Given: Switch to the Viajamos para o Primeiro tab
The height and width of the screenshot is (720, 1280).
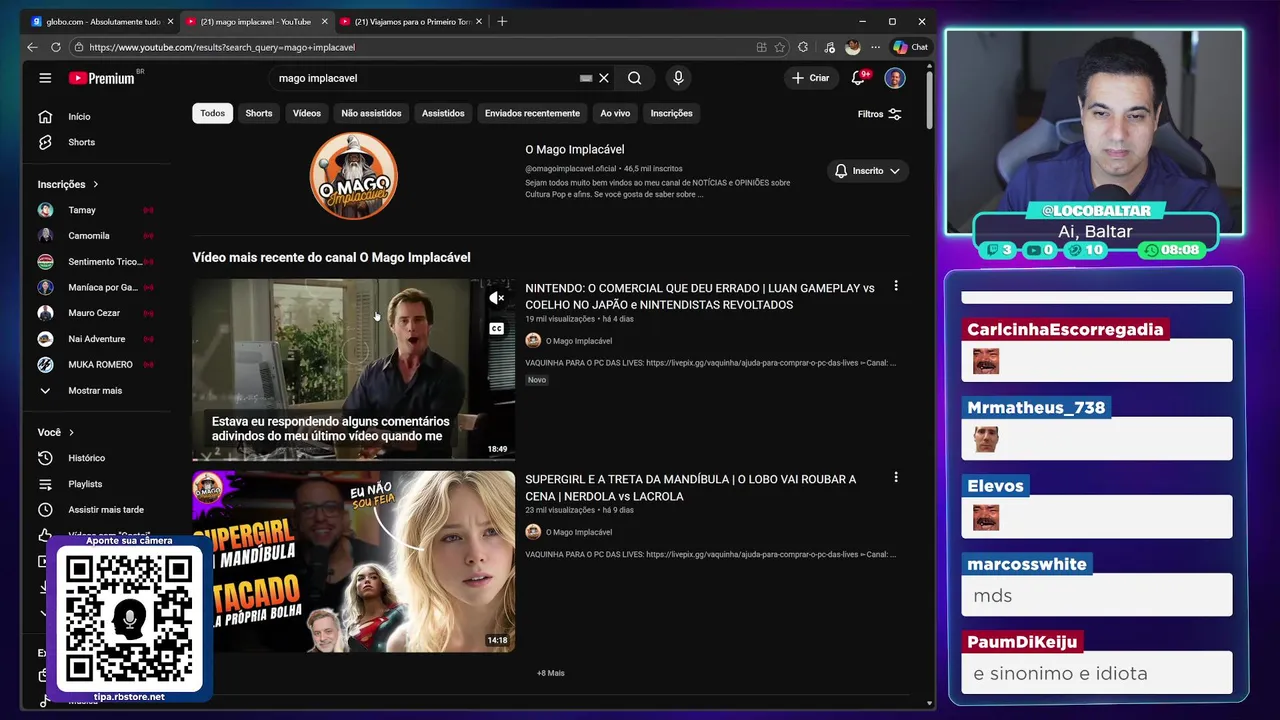Looking at the screenshot, I should click(x=411, y=21).
